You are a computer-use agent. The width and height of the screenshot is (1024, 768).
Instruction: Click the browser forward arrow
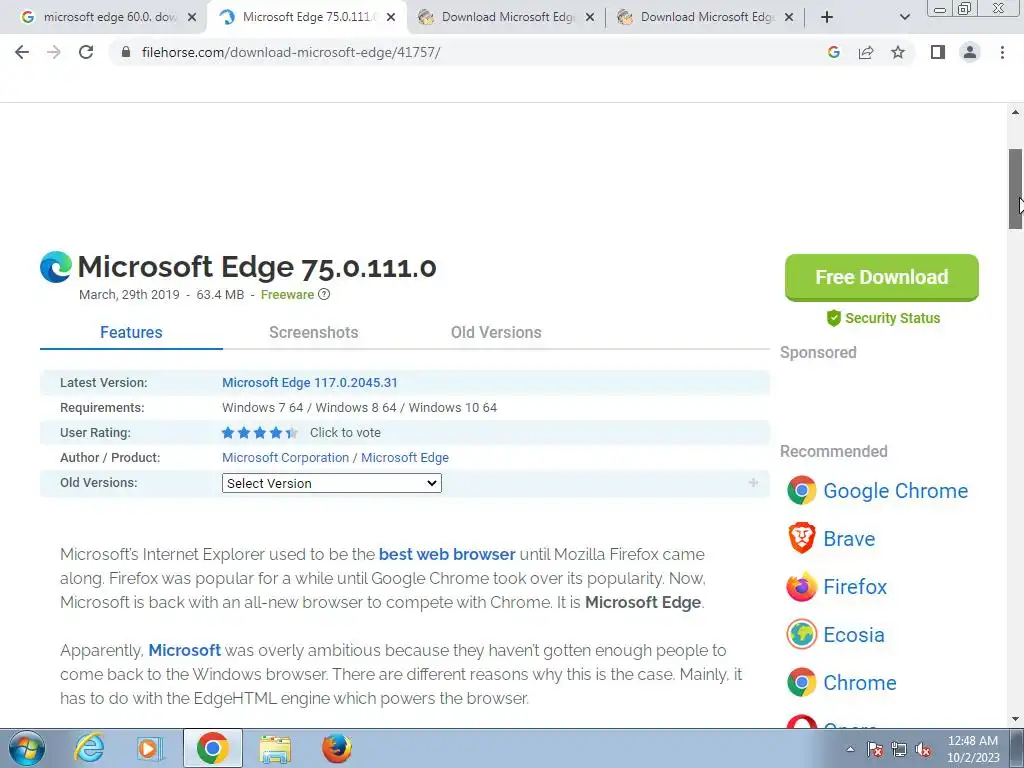click(54, 52)
